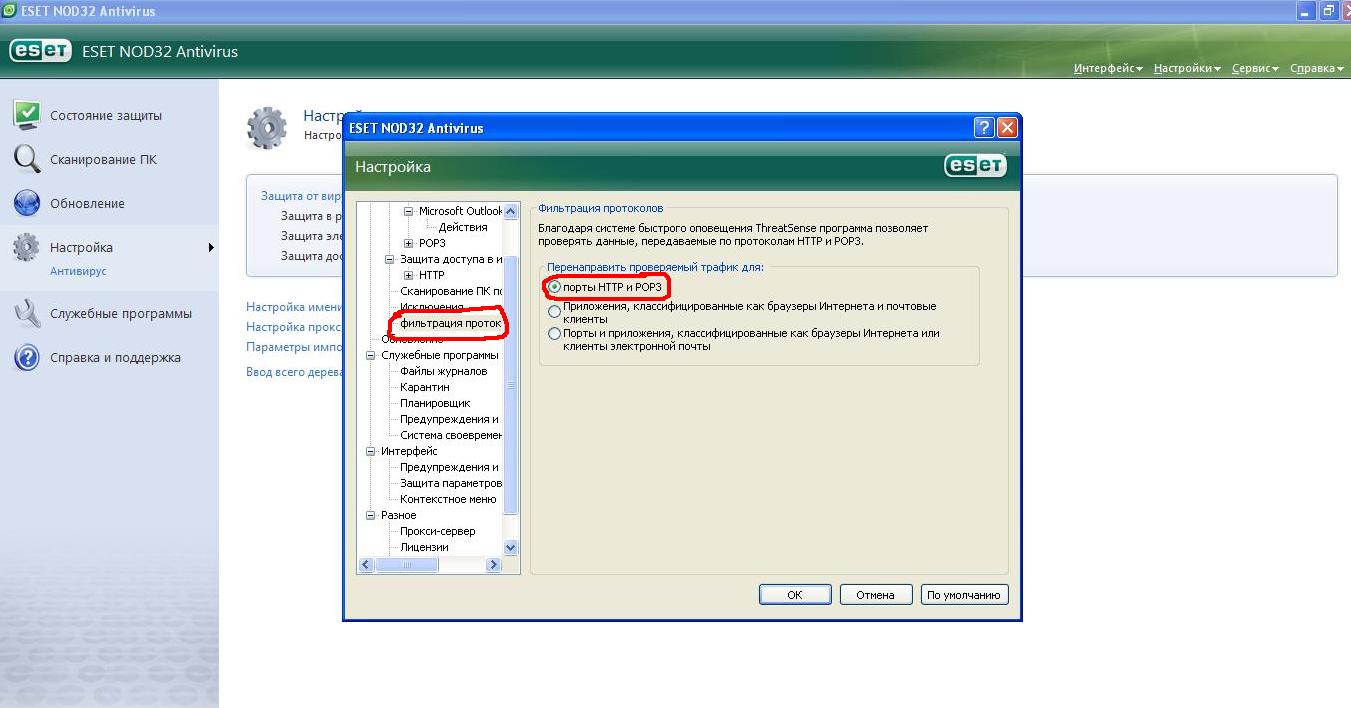Click the tree horizontal scrollbar thumb
This screenshot has height=708, width=1351.
(x=407, y=565)
